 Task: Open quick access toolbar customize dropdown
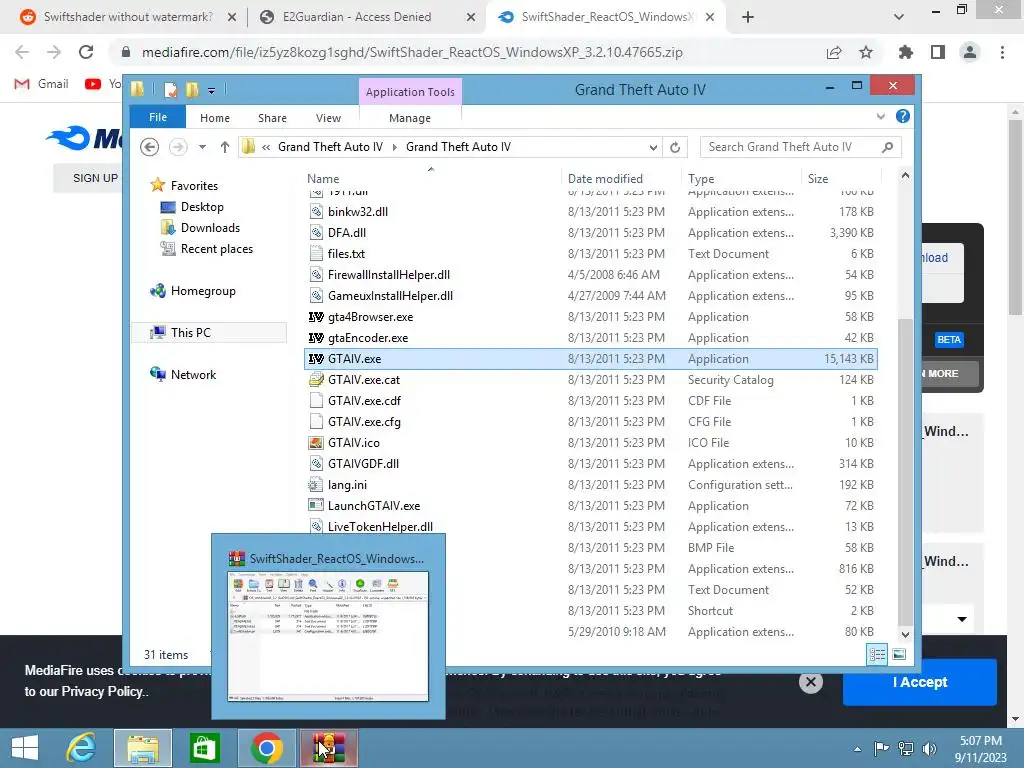tap(212, 91)
